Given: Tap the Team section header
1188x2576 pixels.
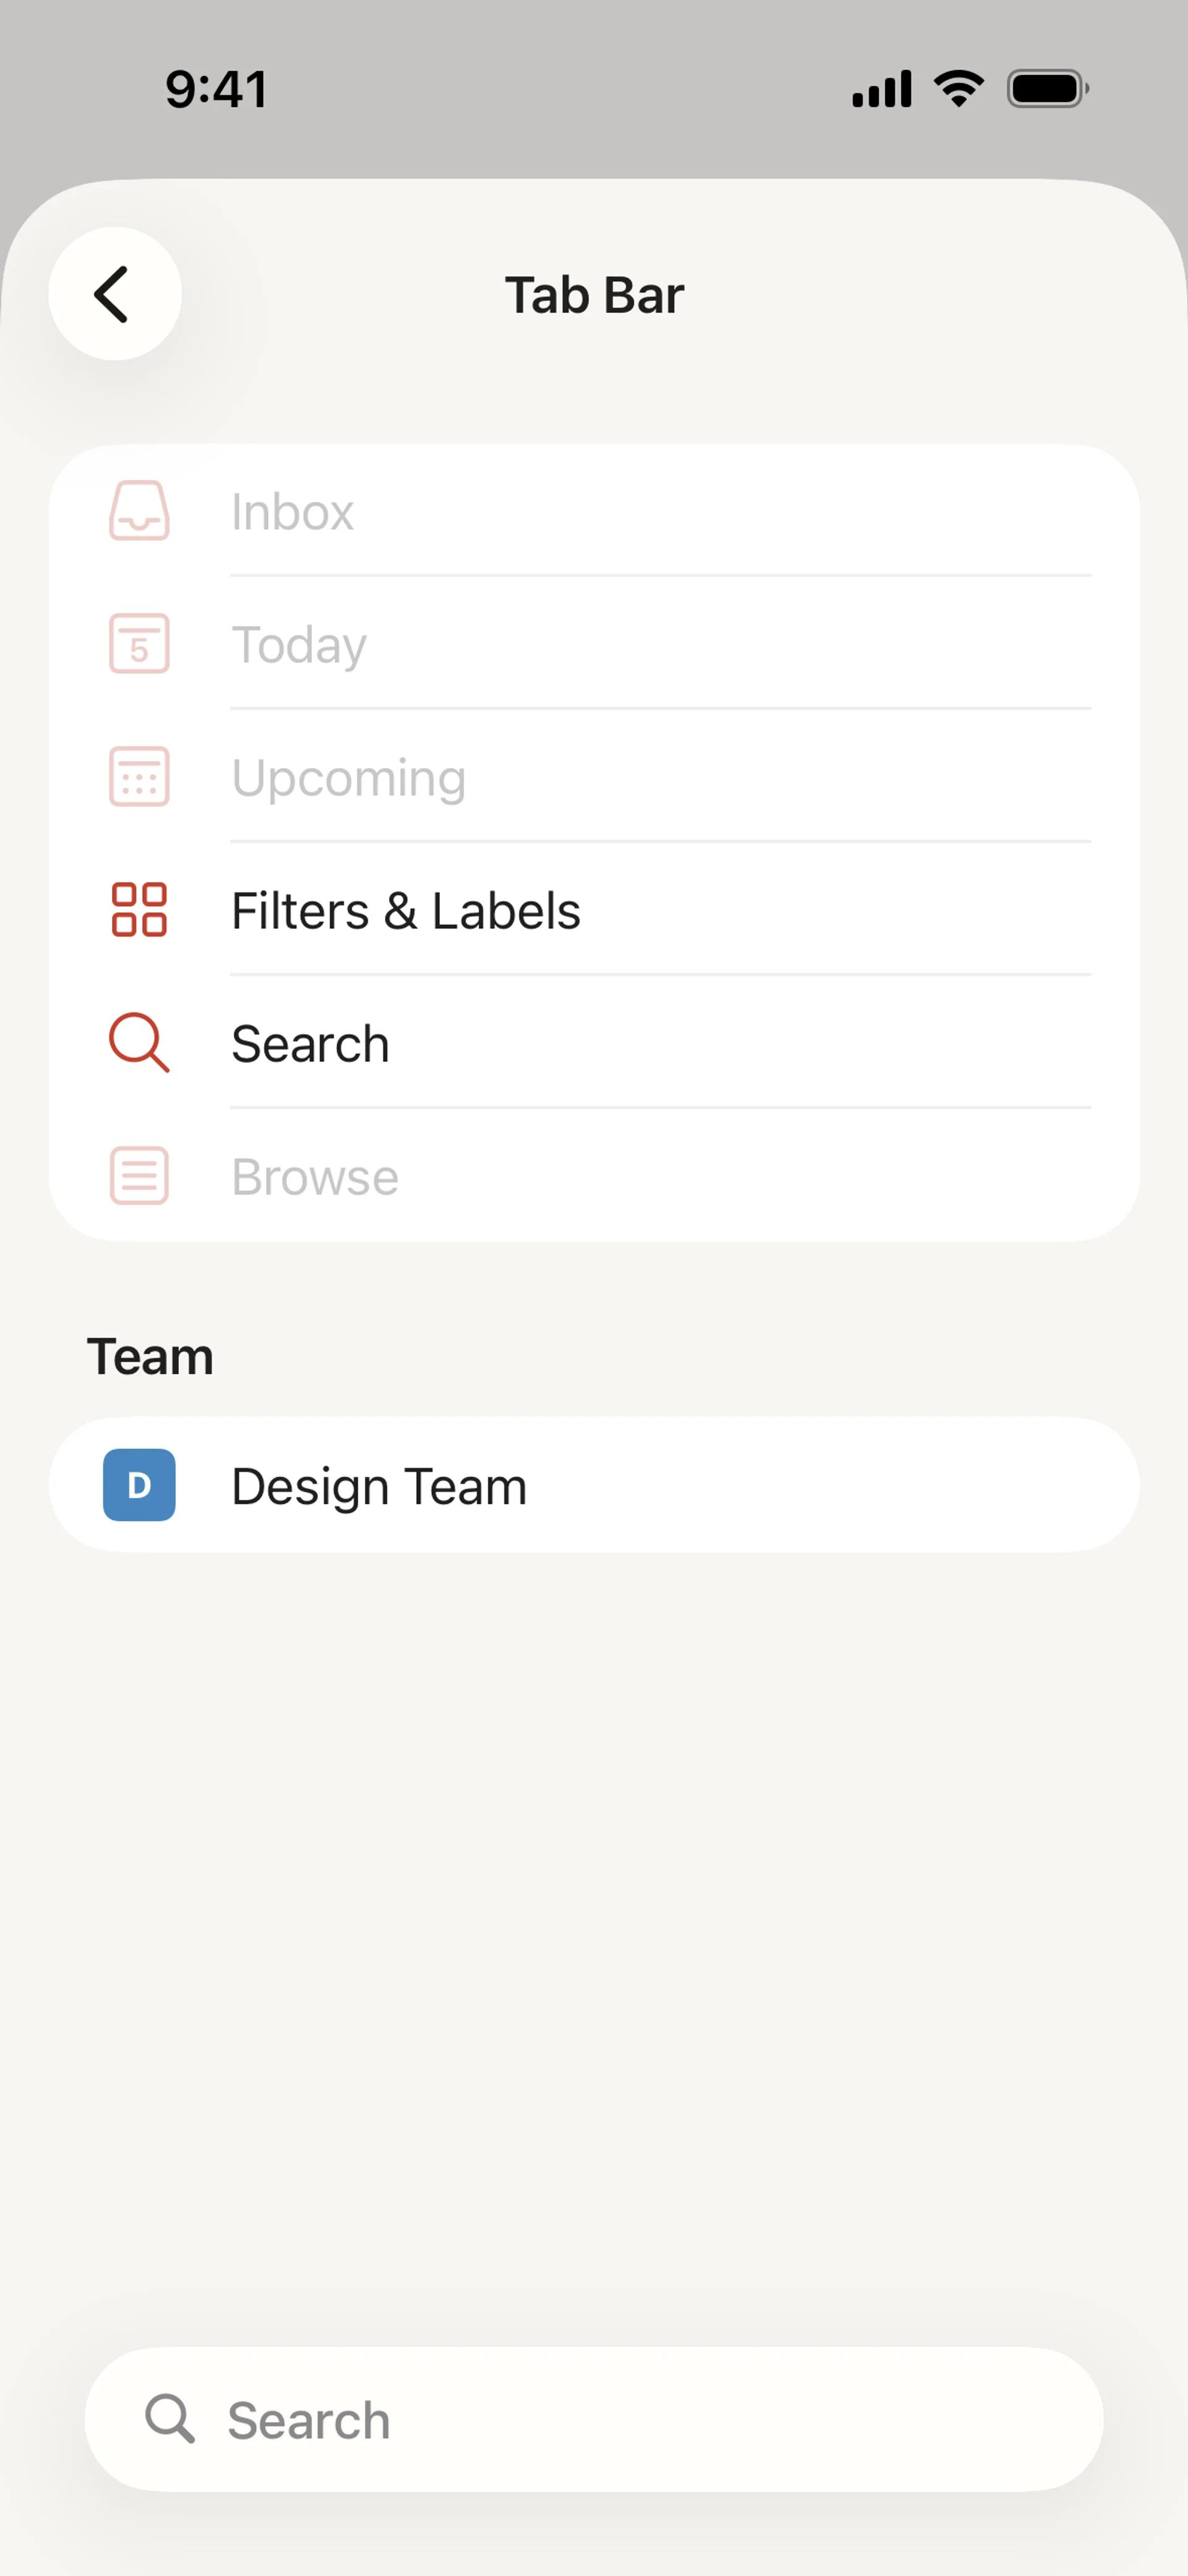Looking at the screenshot, I should pyautogui.click(x=150, y=1357).
